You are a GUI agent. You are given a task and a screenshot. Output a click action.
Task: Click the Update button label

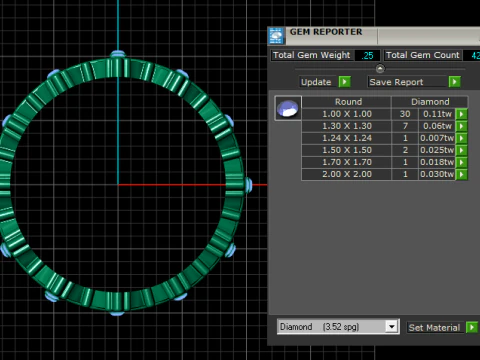pyautogui.click(x=316, y=82)
